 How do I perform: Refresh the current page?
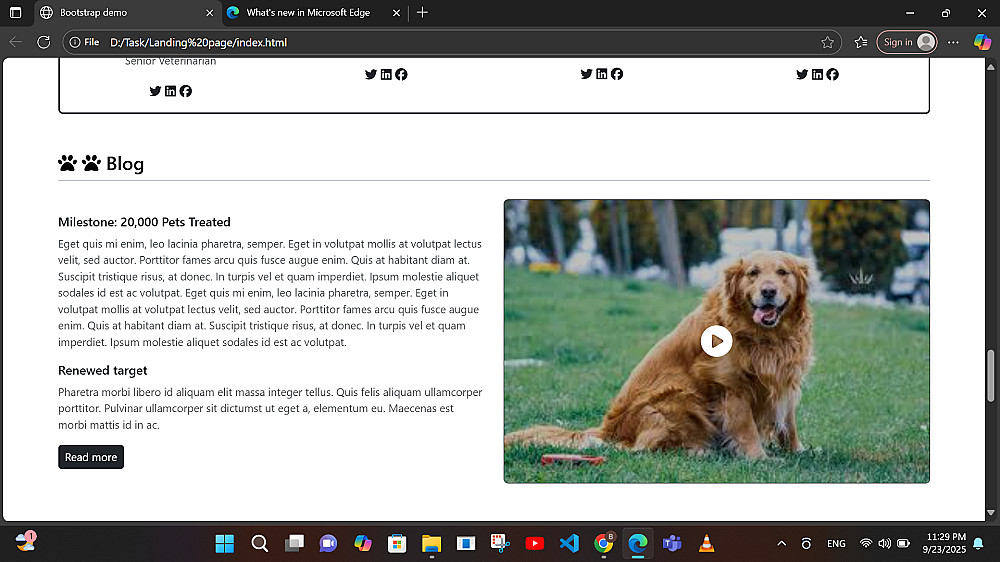pos(43,42)
